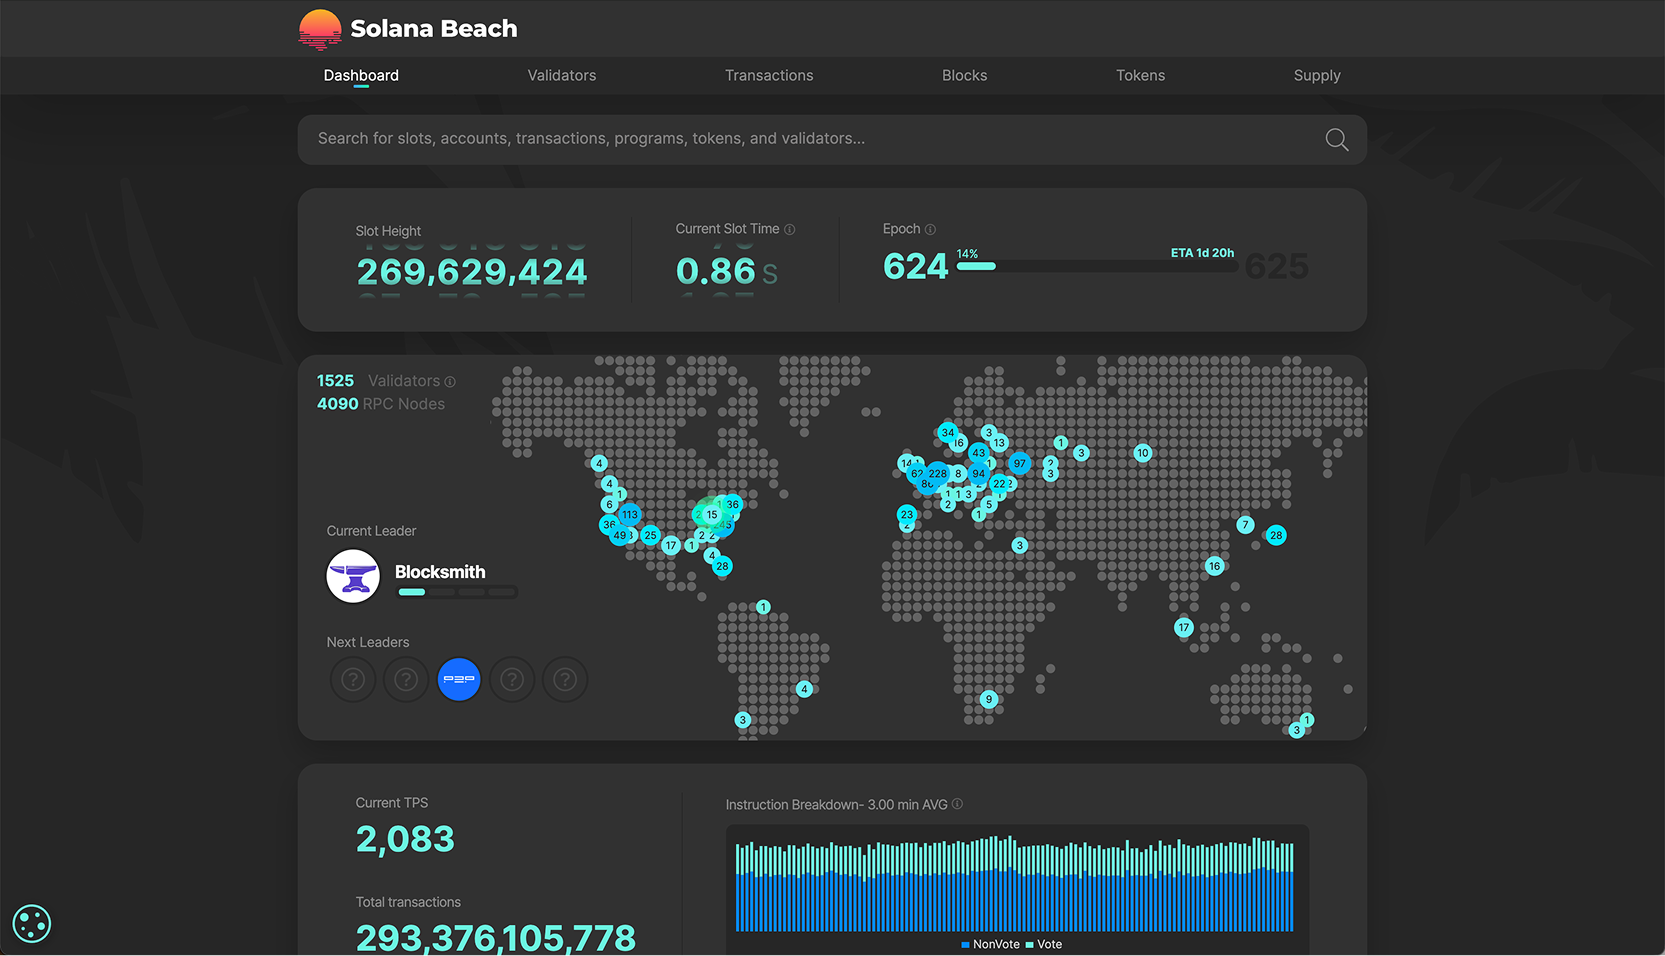The height and width of the screenshot is (956, 1665).
Task: Select the 15 highlighted cluster marker
Action: coord(712,515)
